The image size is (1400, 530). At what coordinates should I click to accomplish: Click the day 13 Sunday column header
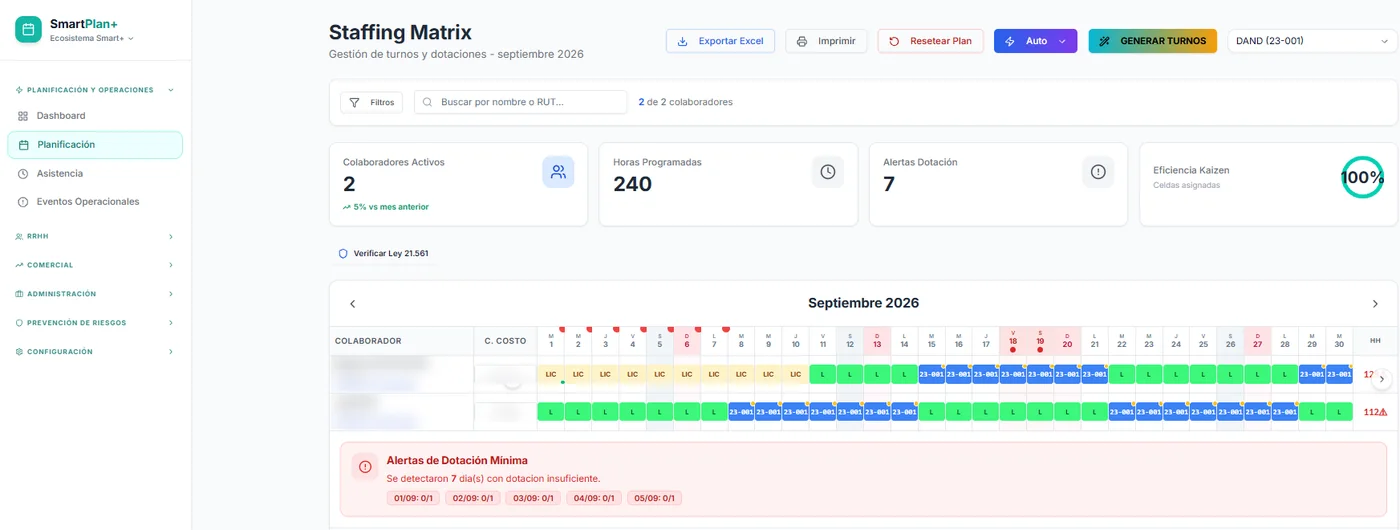877,341
